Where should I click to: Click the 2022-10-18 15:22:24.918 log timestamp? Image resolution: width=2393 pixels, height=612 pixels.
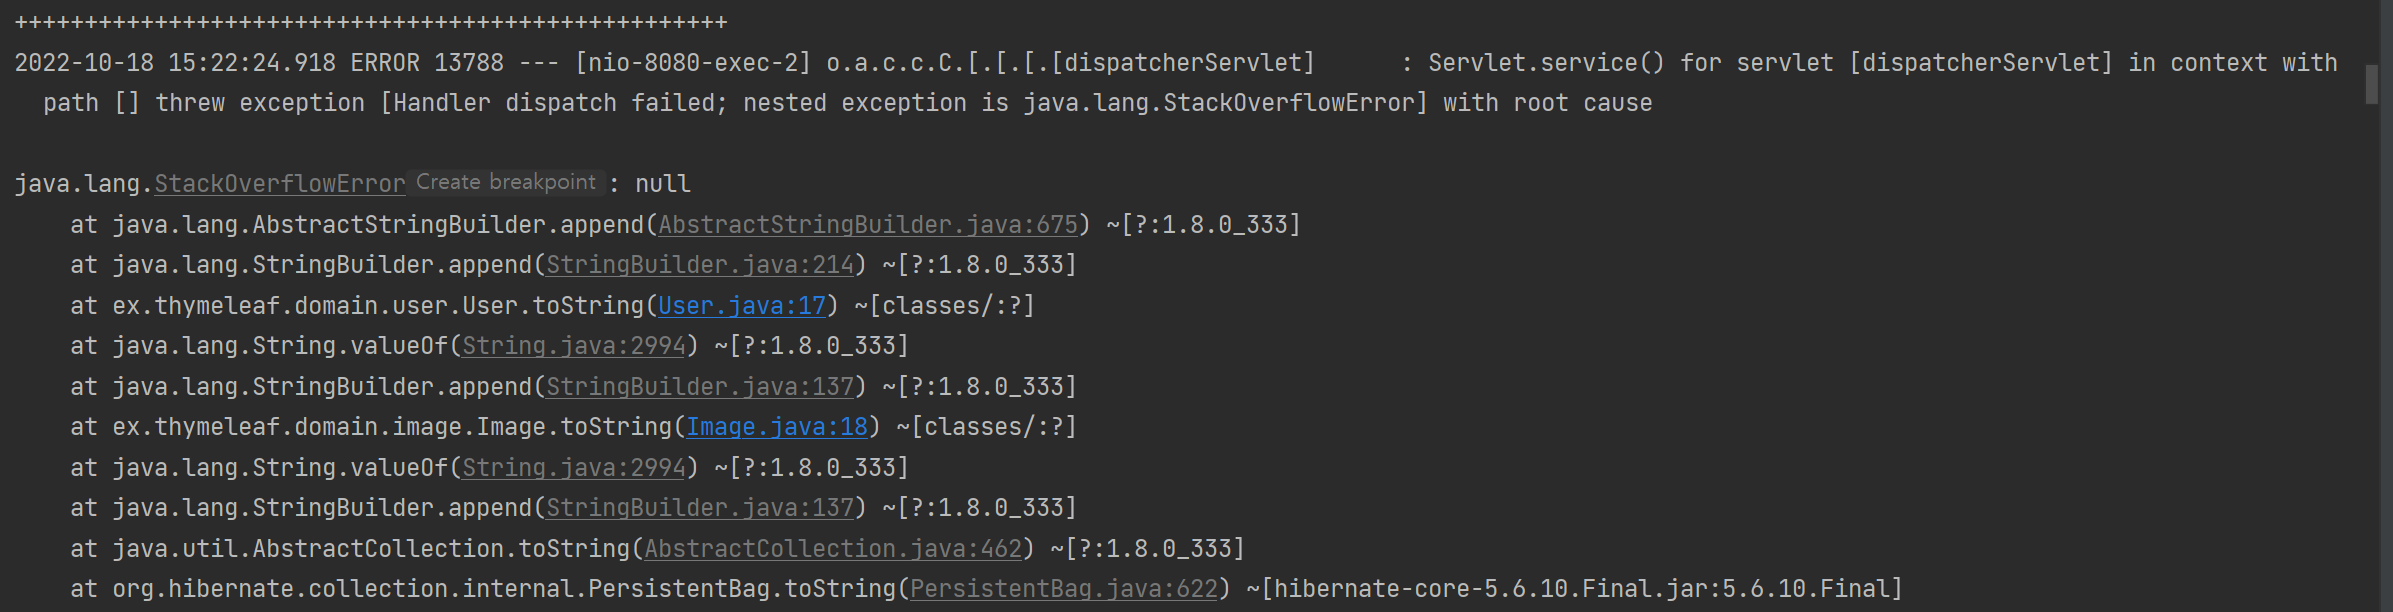(175, 63)
